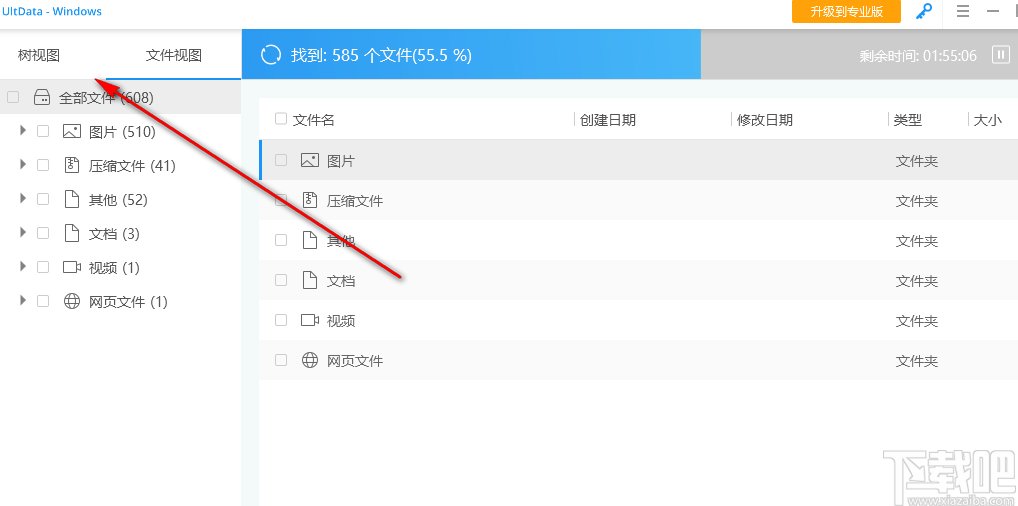Select the 视频 folder name in list
The width and height of the screenshot is (1018, 506).
pyautogui.click(x=341, y=321)
